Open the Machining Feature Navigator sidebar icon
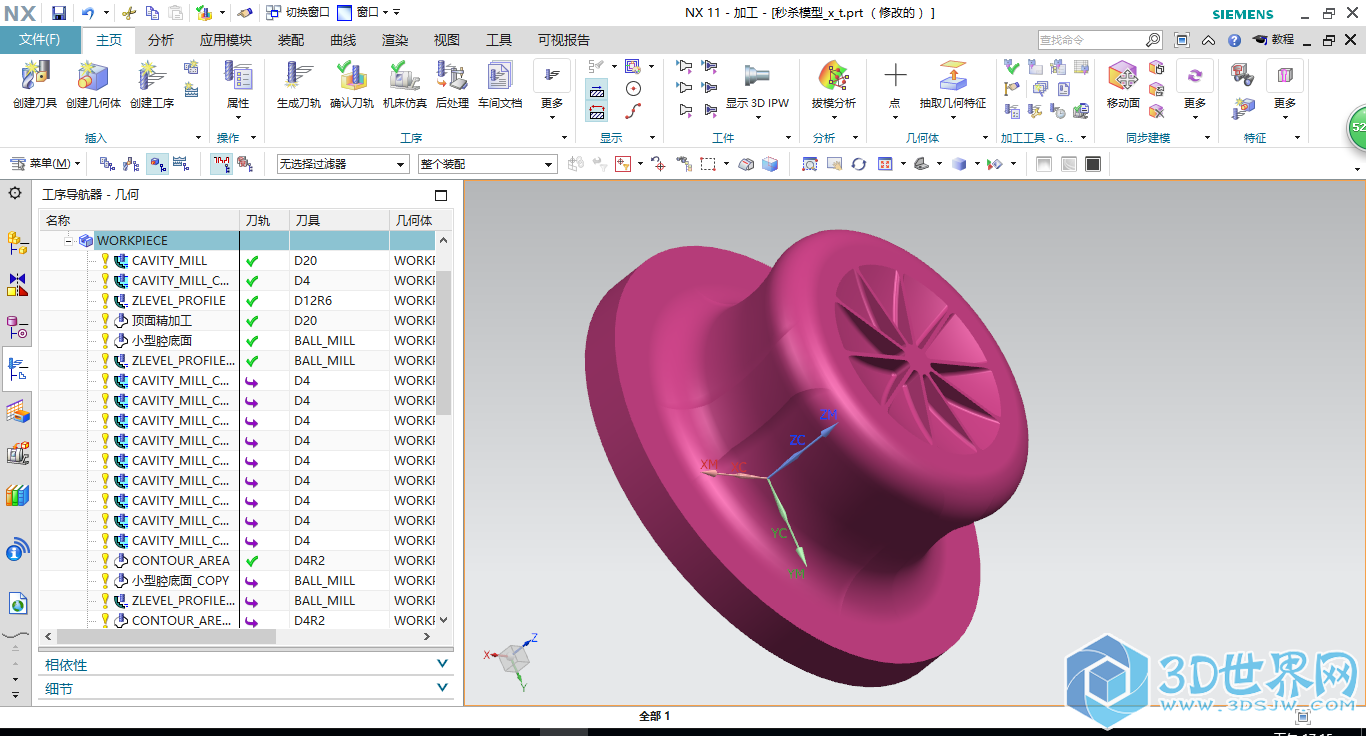 click(x=17, y=411)
